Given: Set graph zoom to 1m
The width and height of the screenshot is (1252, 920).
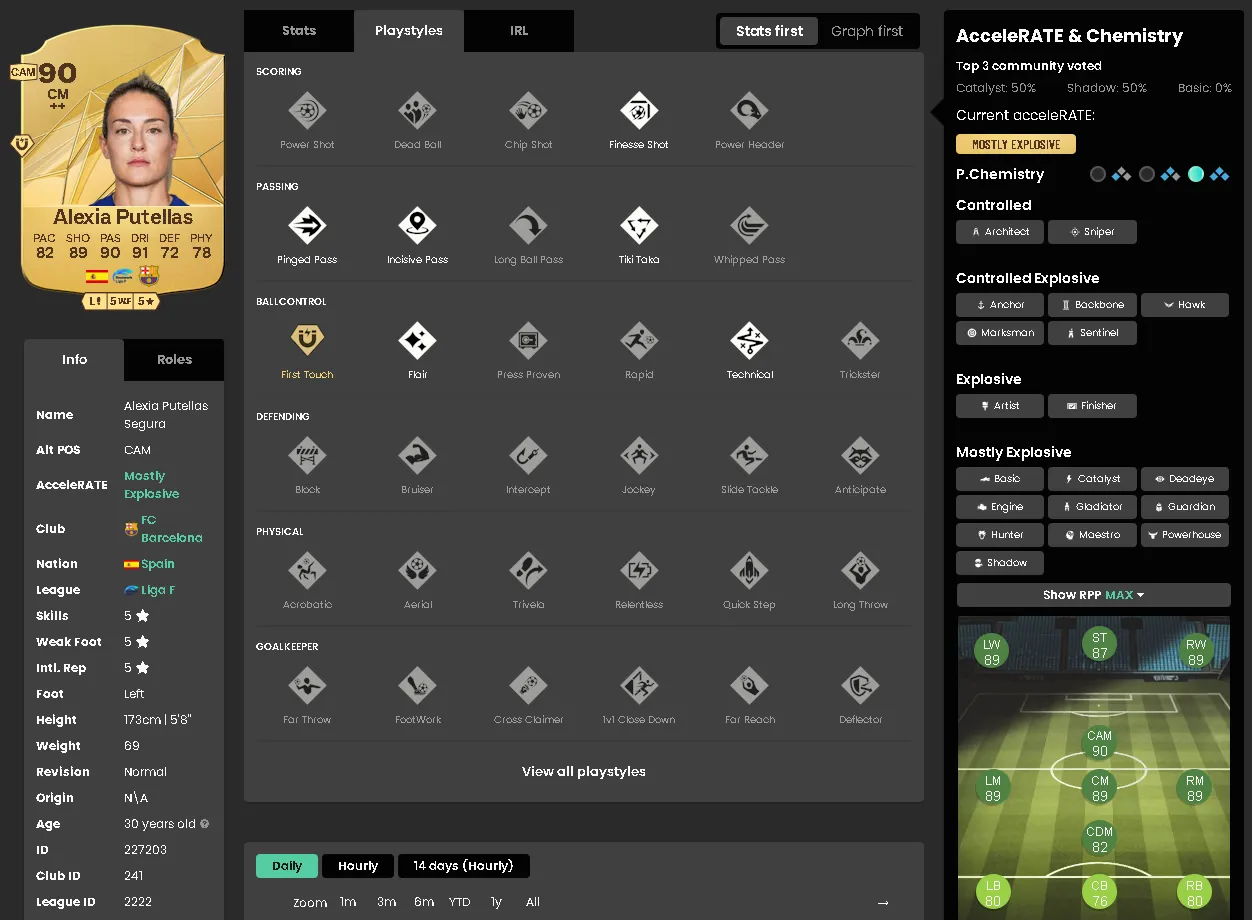Looking at the screenshot, I should (x=348, y=902).
